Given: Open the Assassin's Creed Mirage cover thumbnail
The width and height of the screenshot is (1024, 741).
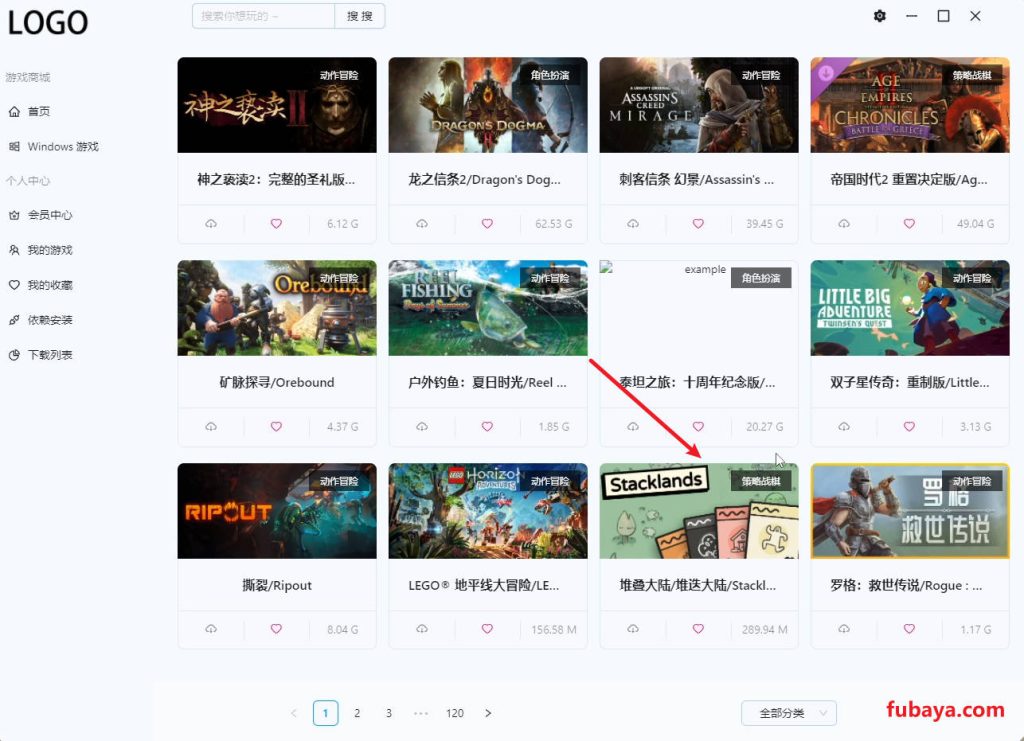Looking at the screenshot, I should (699, 105).
